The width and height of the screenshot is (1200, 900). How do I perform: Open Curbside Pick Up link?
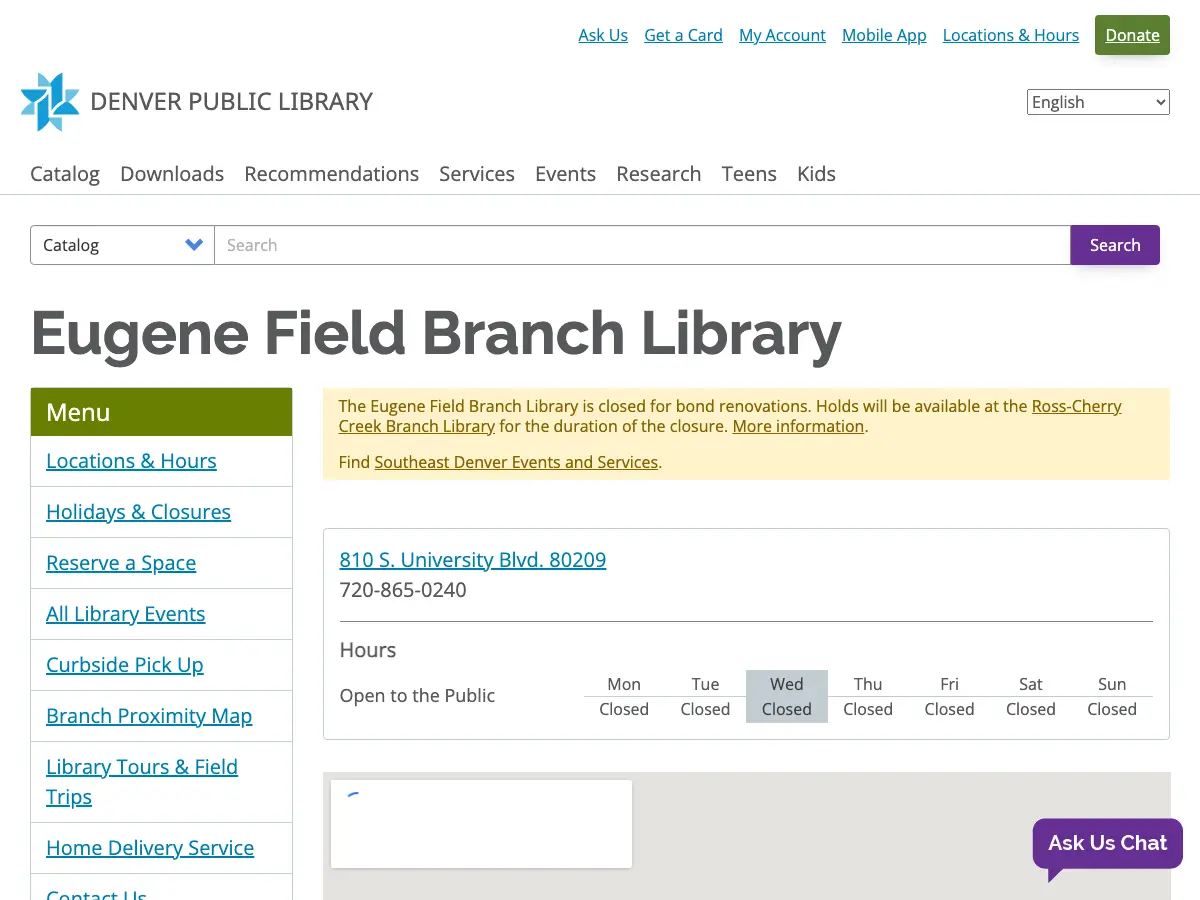pyautogui.click(x=124, y=665)
